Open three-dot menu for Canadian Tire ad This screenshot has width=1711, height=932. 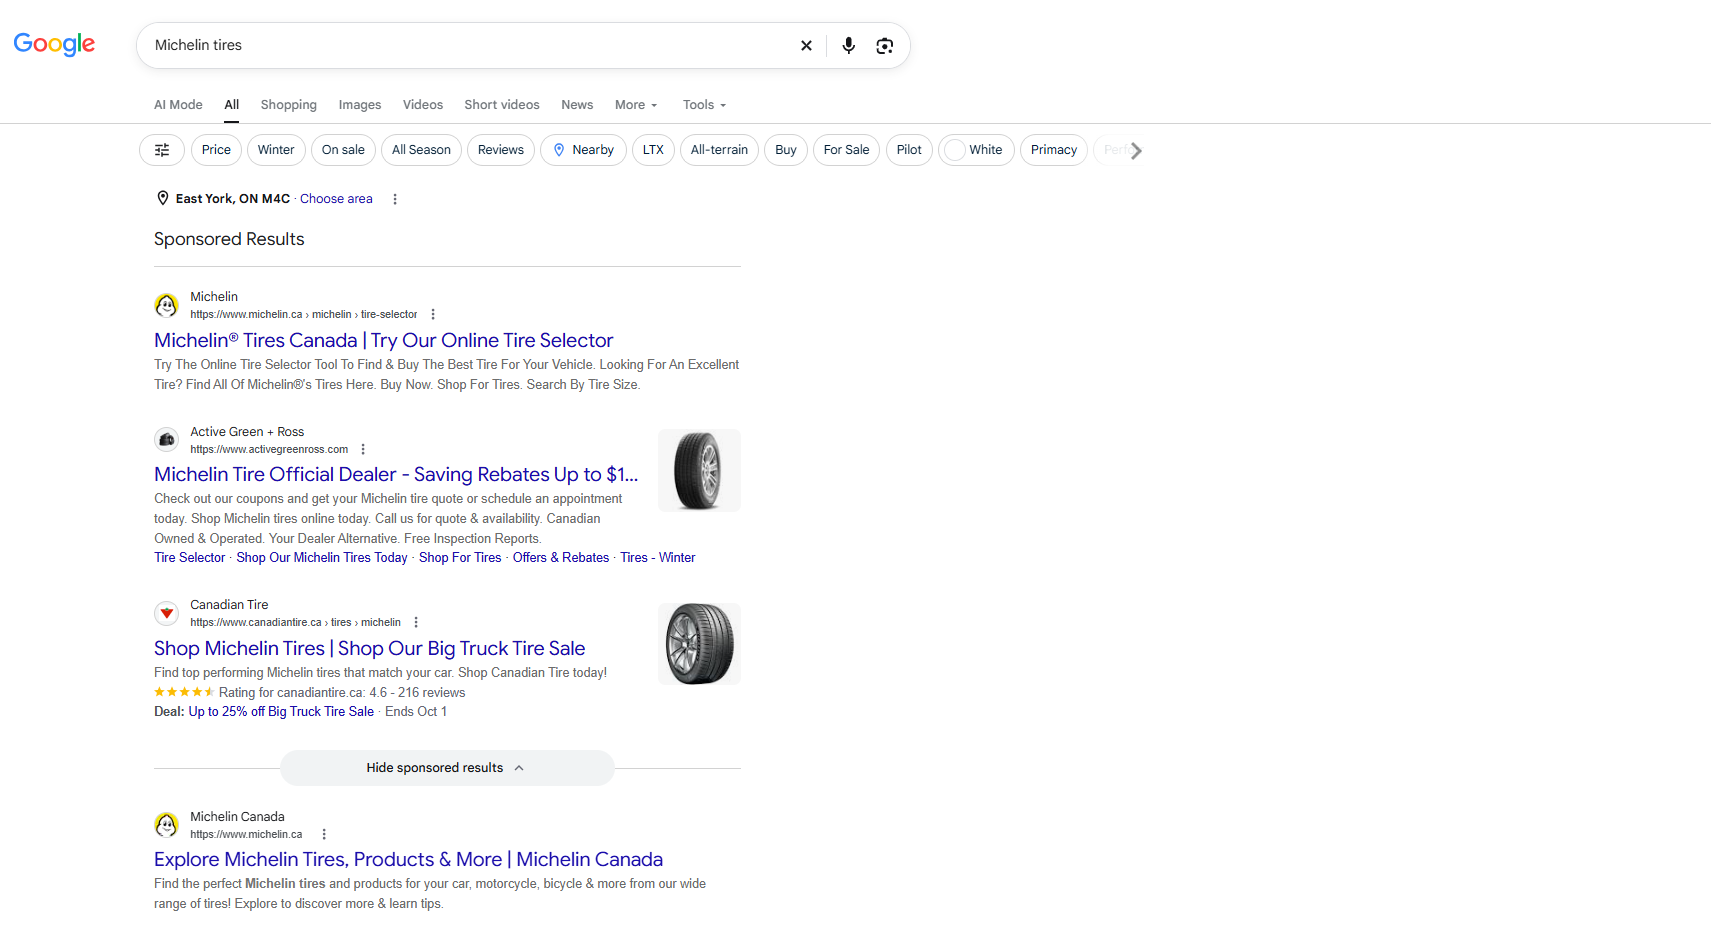click(x=416, y=622)
